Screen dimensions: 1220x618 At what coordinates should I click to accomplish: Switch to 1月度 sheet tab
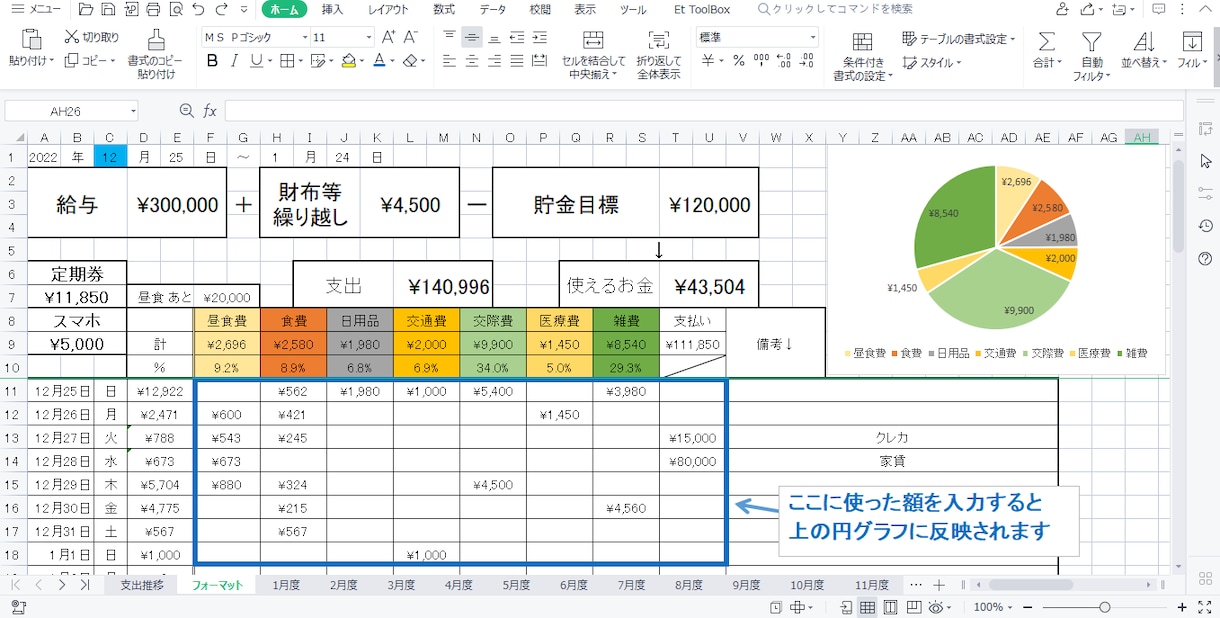[286, 585]
